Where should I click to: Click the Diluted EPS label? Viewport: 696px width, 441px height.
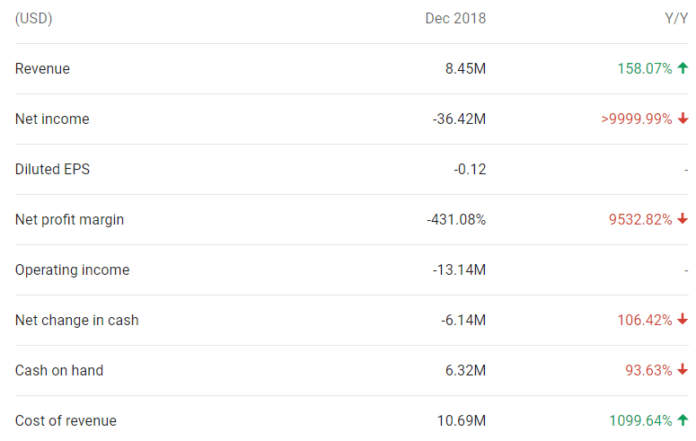click(x=52, y=169)
